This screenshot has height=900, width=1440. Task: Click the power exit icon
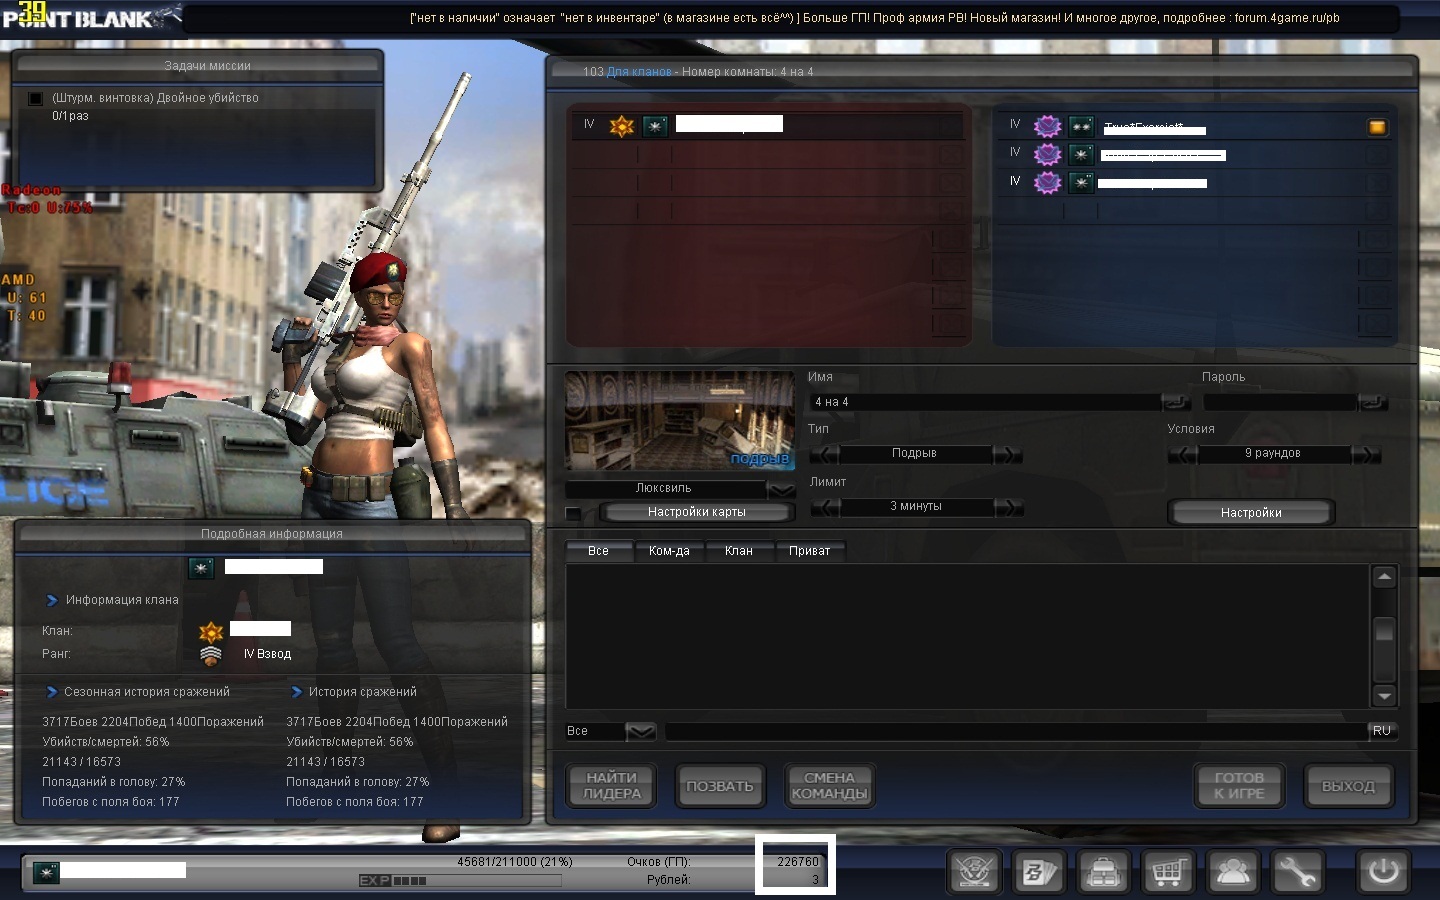click(x=1384, y=872)
